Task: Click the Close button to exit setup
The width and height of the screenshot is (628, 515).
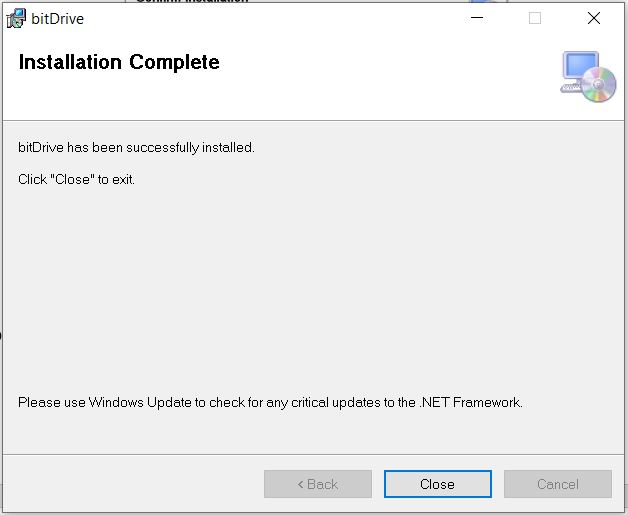Action: (437, 484)
